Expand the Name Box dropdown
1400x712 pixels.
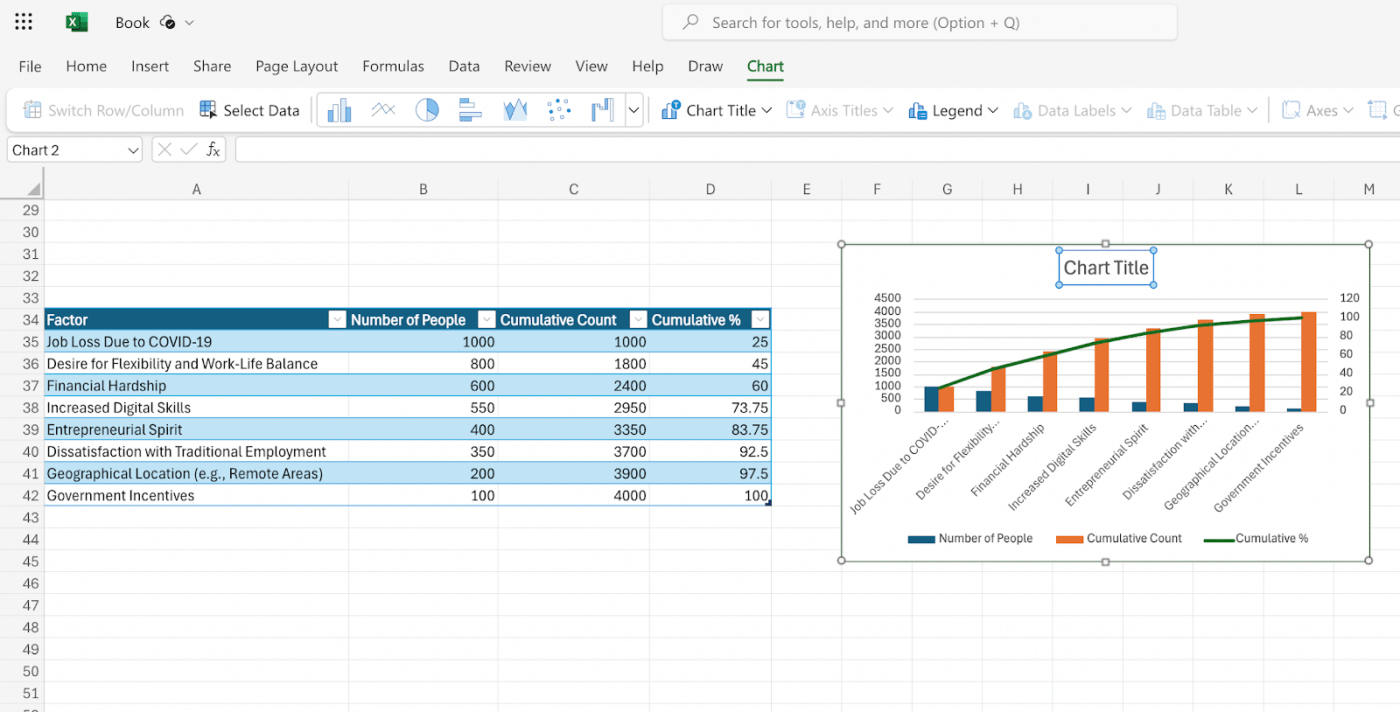[134, 150]
